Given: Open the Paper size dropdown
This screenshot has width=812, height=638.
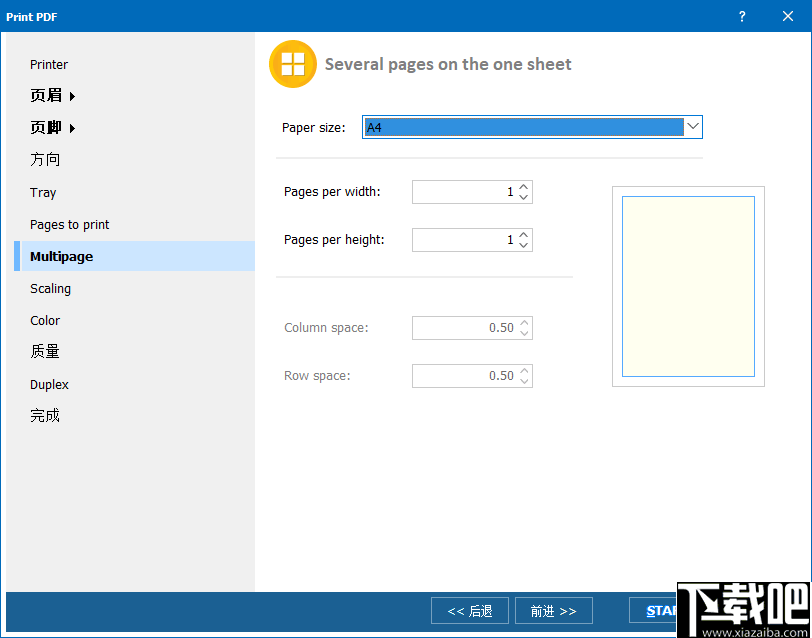Looking at the screenshot, I should click(x=692, y=126).
